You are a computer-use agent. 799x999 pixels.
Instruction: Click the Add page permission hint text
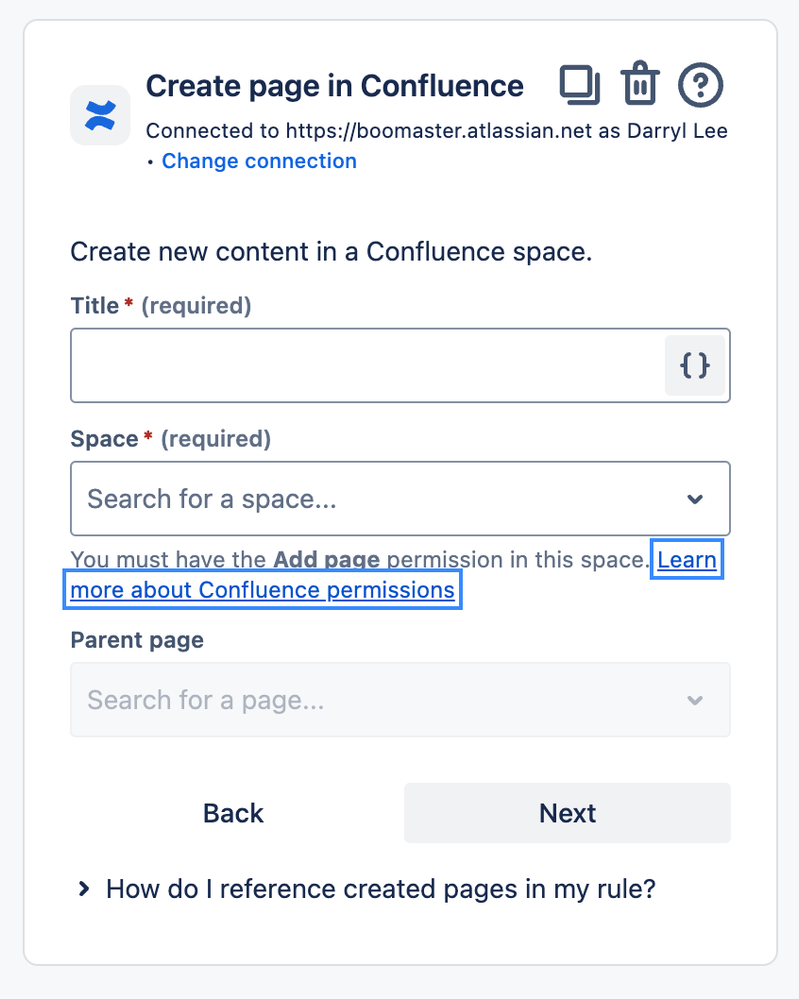[360, 560]
